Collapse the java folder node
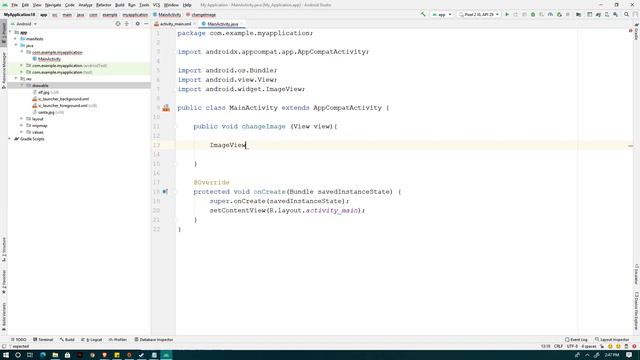 point(16,45)
